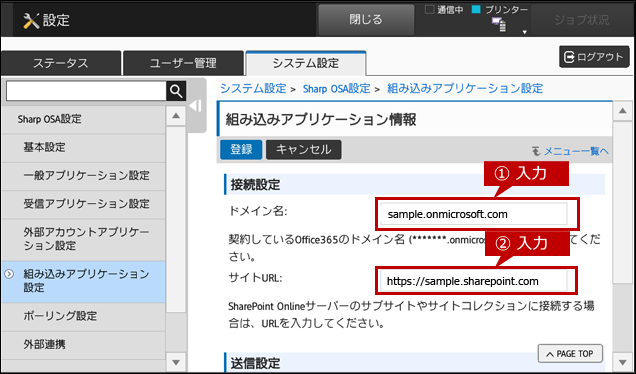Click the サイトURL input field
Image resolution: width=636 pixels, height=374 pixels.
(474, 281)
